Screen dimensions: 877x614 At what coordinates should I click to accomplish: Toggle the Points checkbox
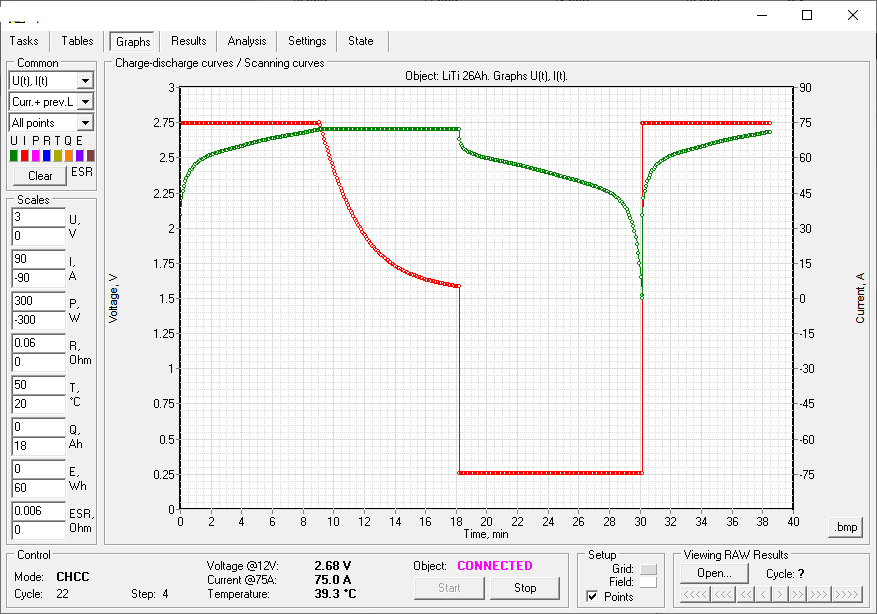[592, 597]
